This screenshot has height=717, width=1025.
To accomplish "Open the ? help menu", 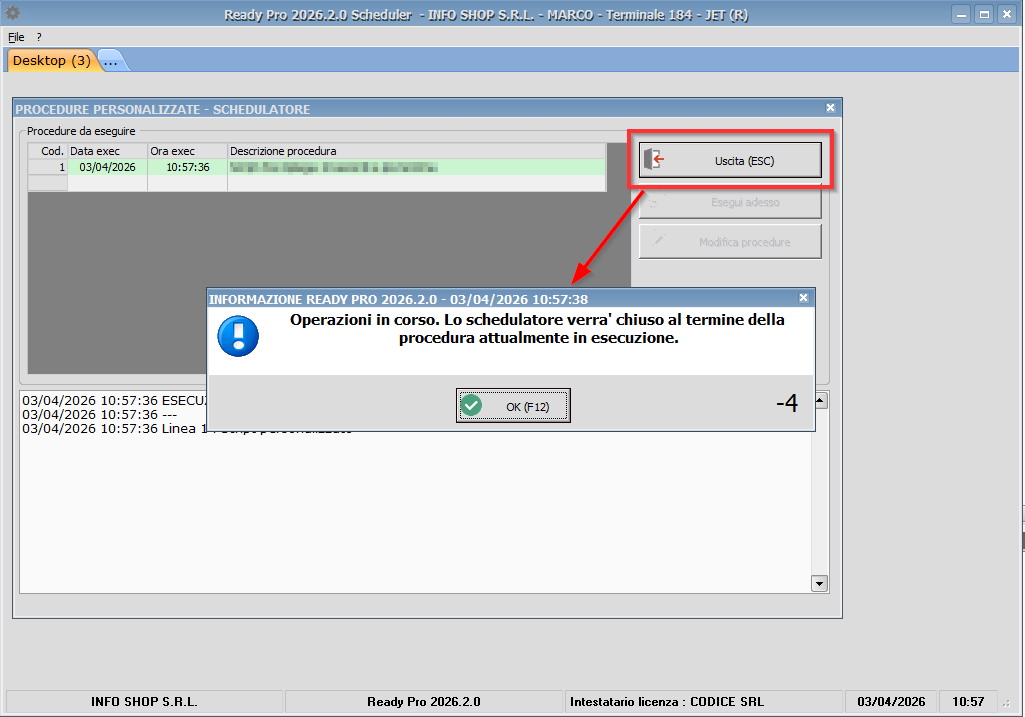I will [x=39, y=37].
